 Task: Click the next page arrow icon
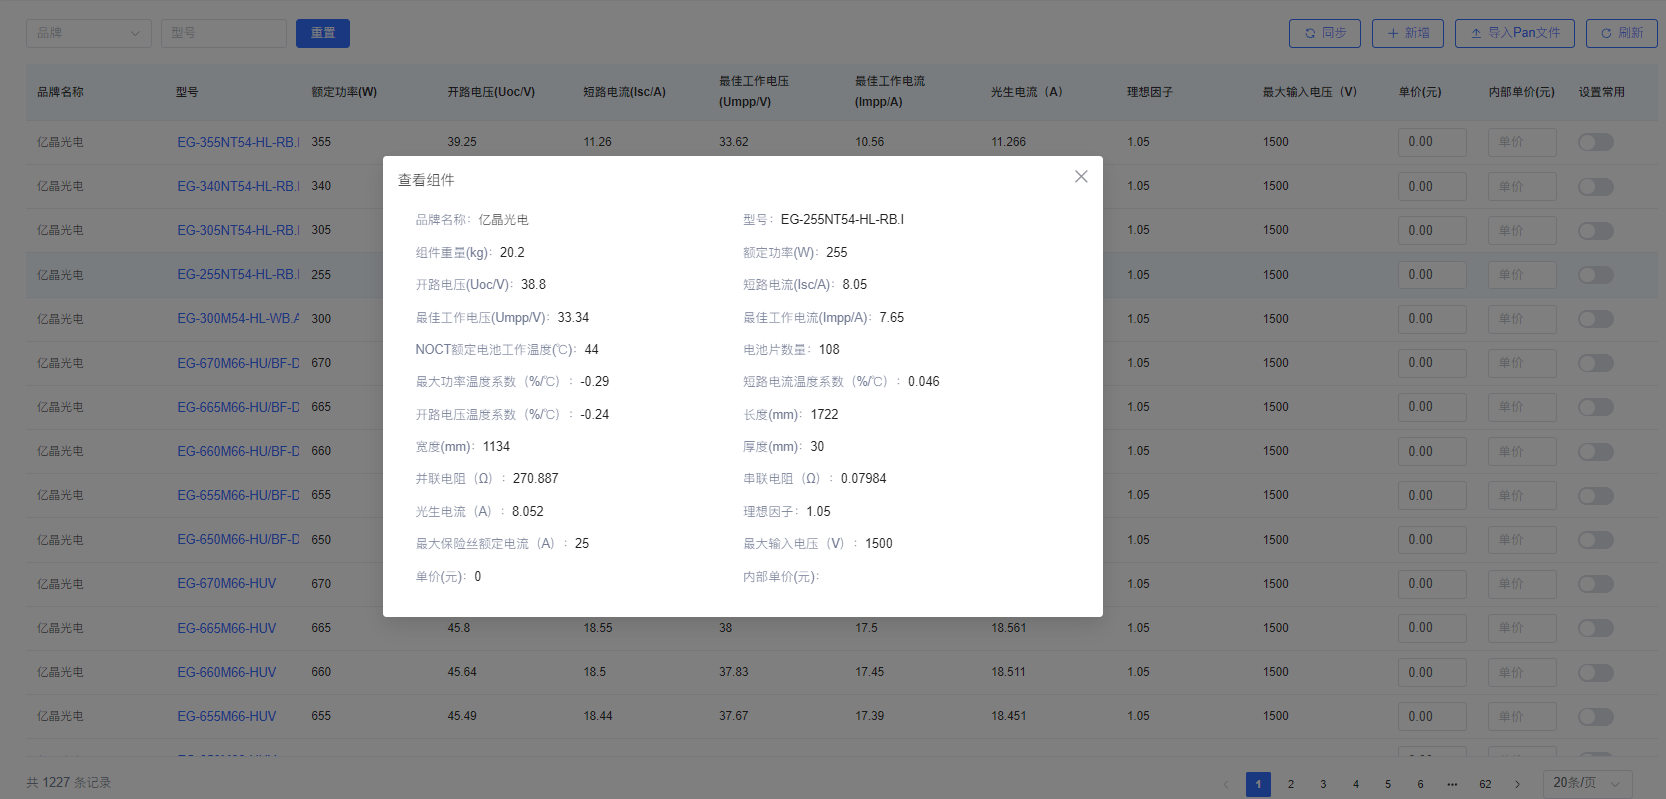coord(1517,784)
